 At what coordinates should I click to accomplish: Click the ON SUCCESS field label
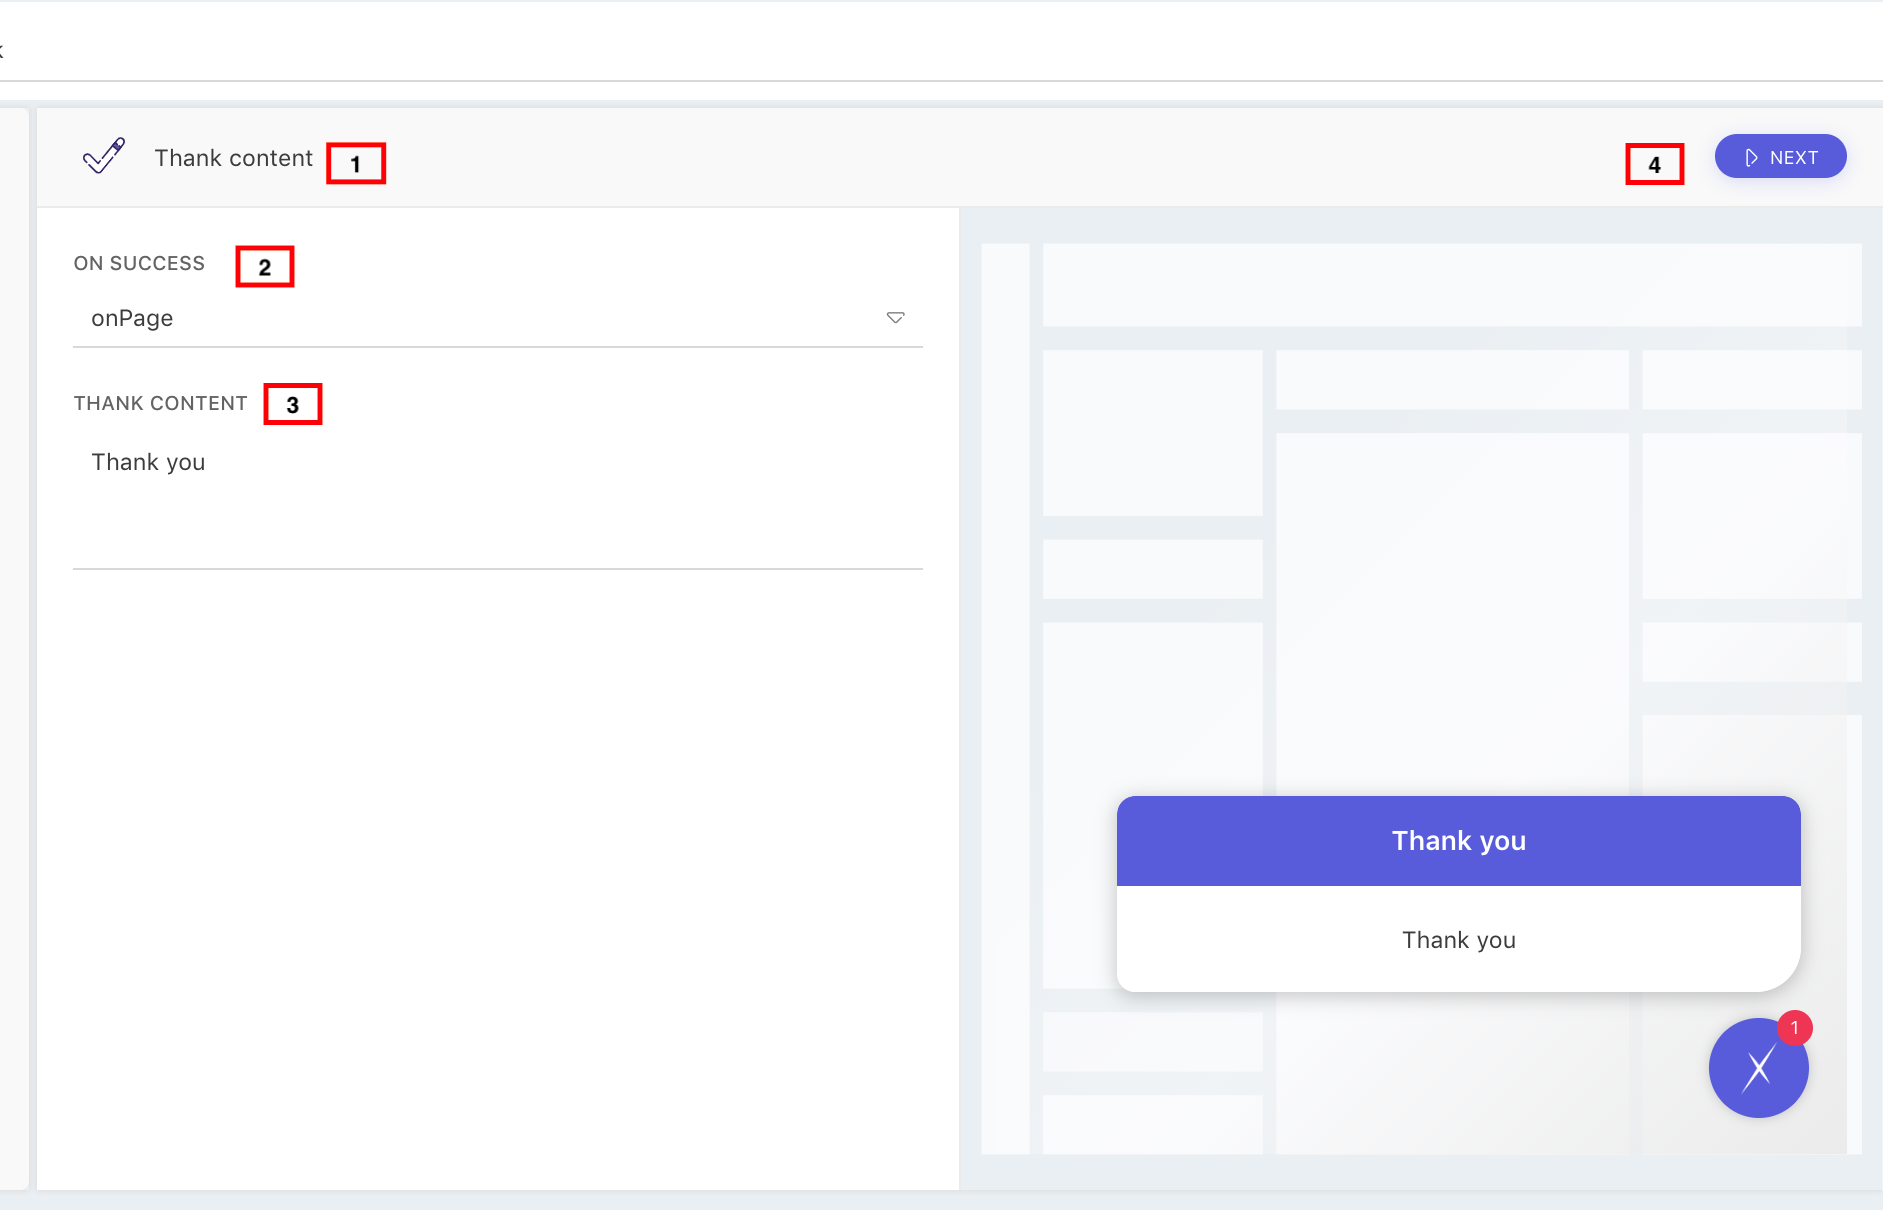139,263
